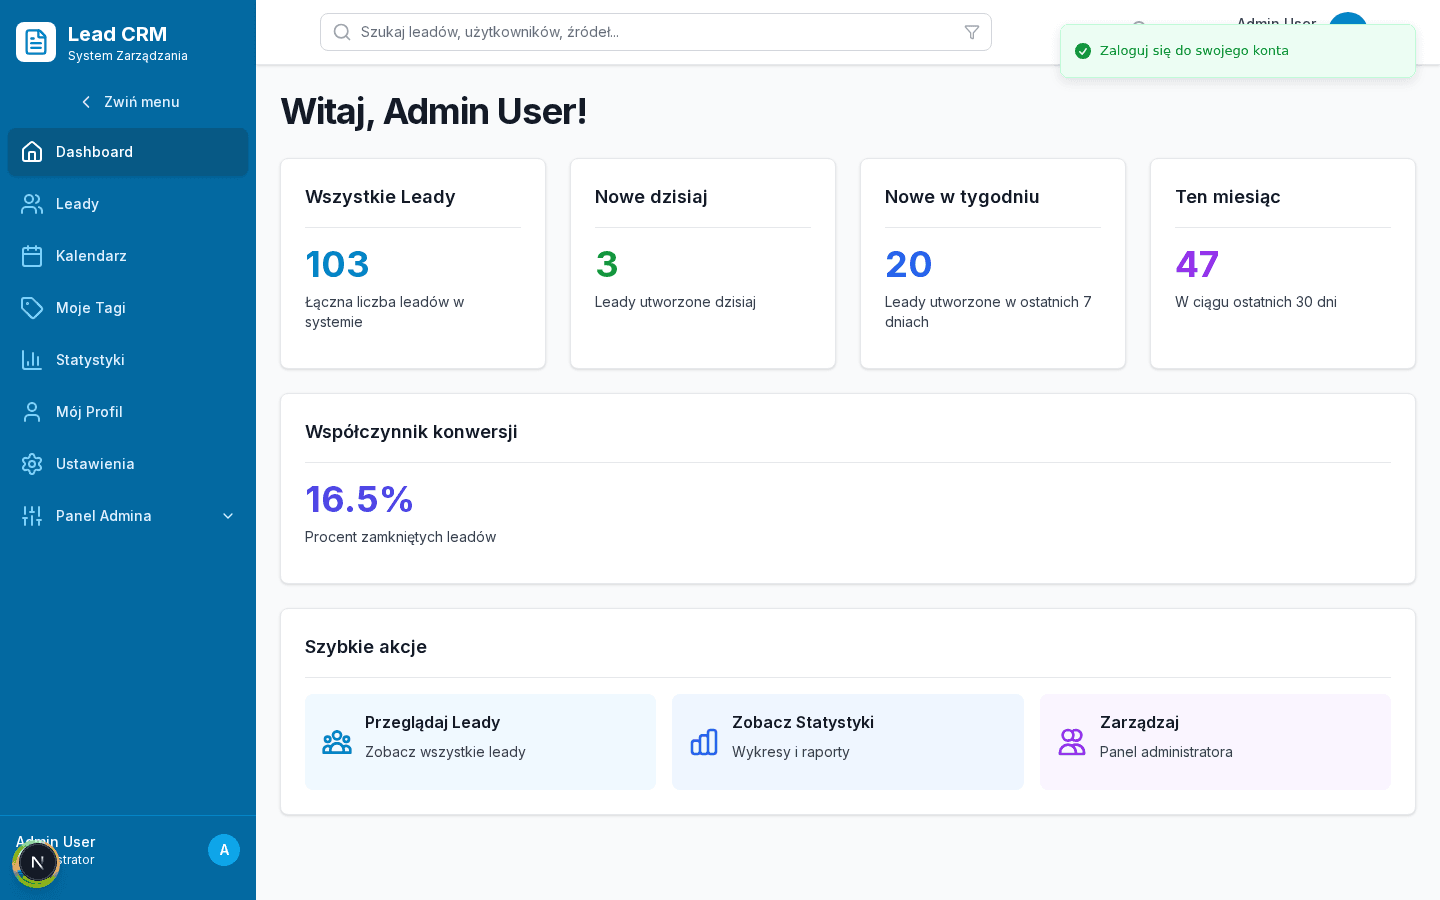Open Kalendarz from the sidebar
This screenshot has height=900, width=1440.
point(128,256)
